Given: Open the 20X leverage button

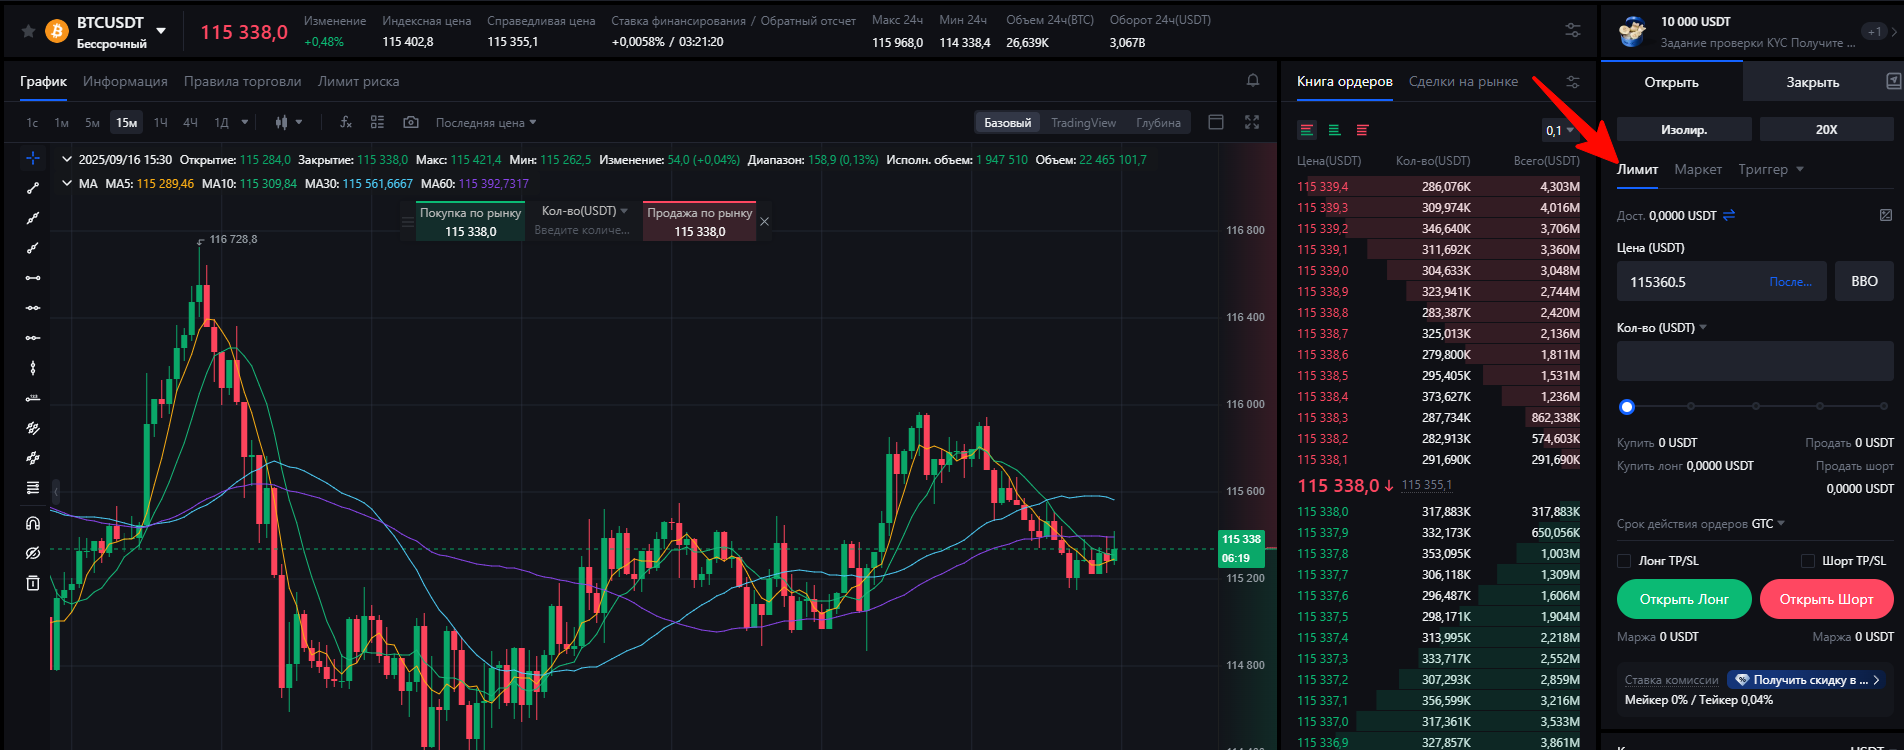Looking at the screenshot, I should point(1826,129).
